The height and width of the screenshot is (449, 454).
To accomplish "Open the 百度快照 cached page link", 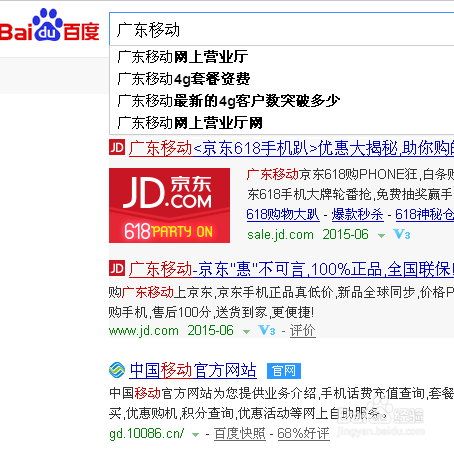I will [240, 434].
